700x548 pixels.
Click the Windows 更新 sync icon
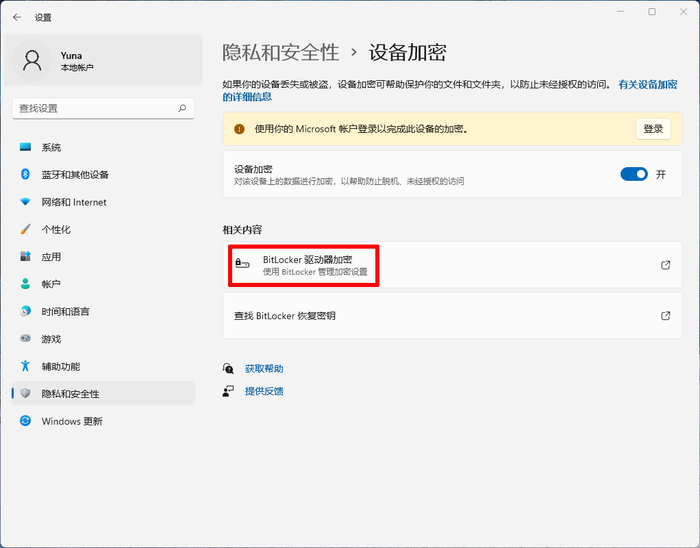[25, 420]
